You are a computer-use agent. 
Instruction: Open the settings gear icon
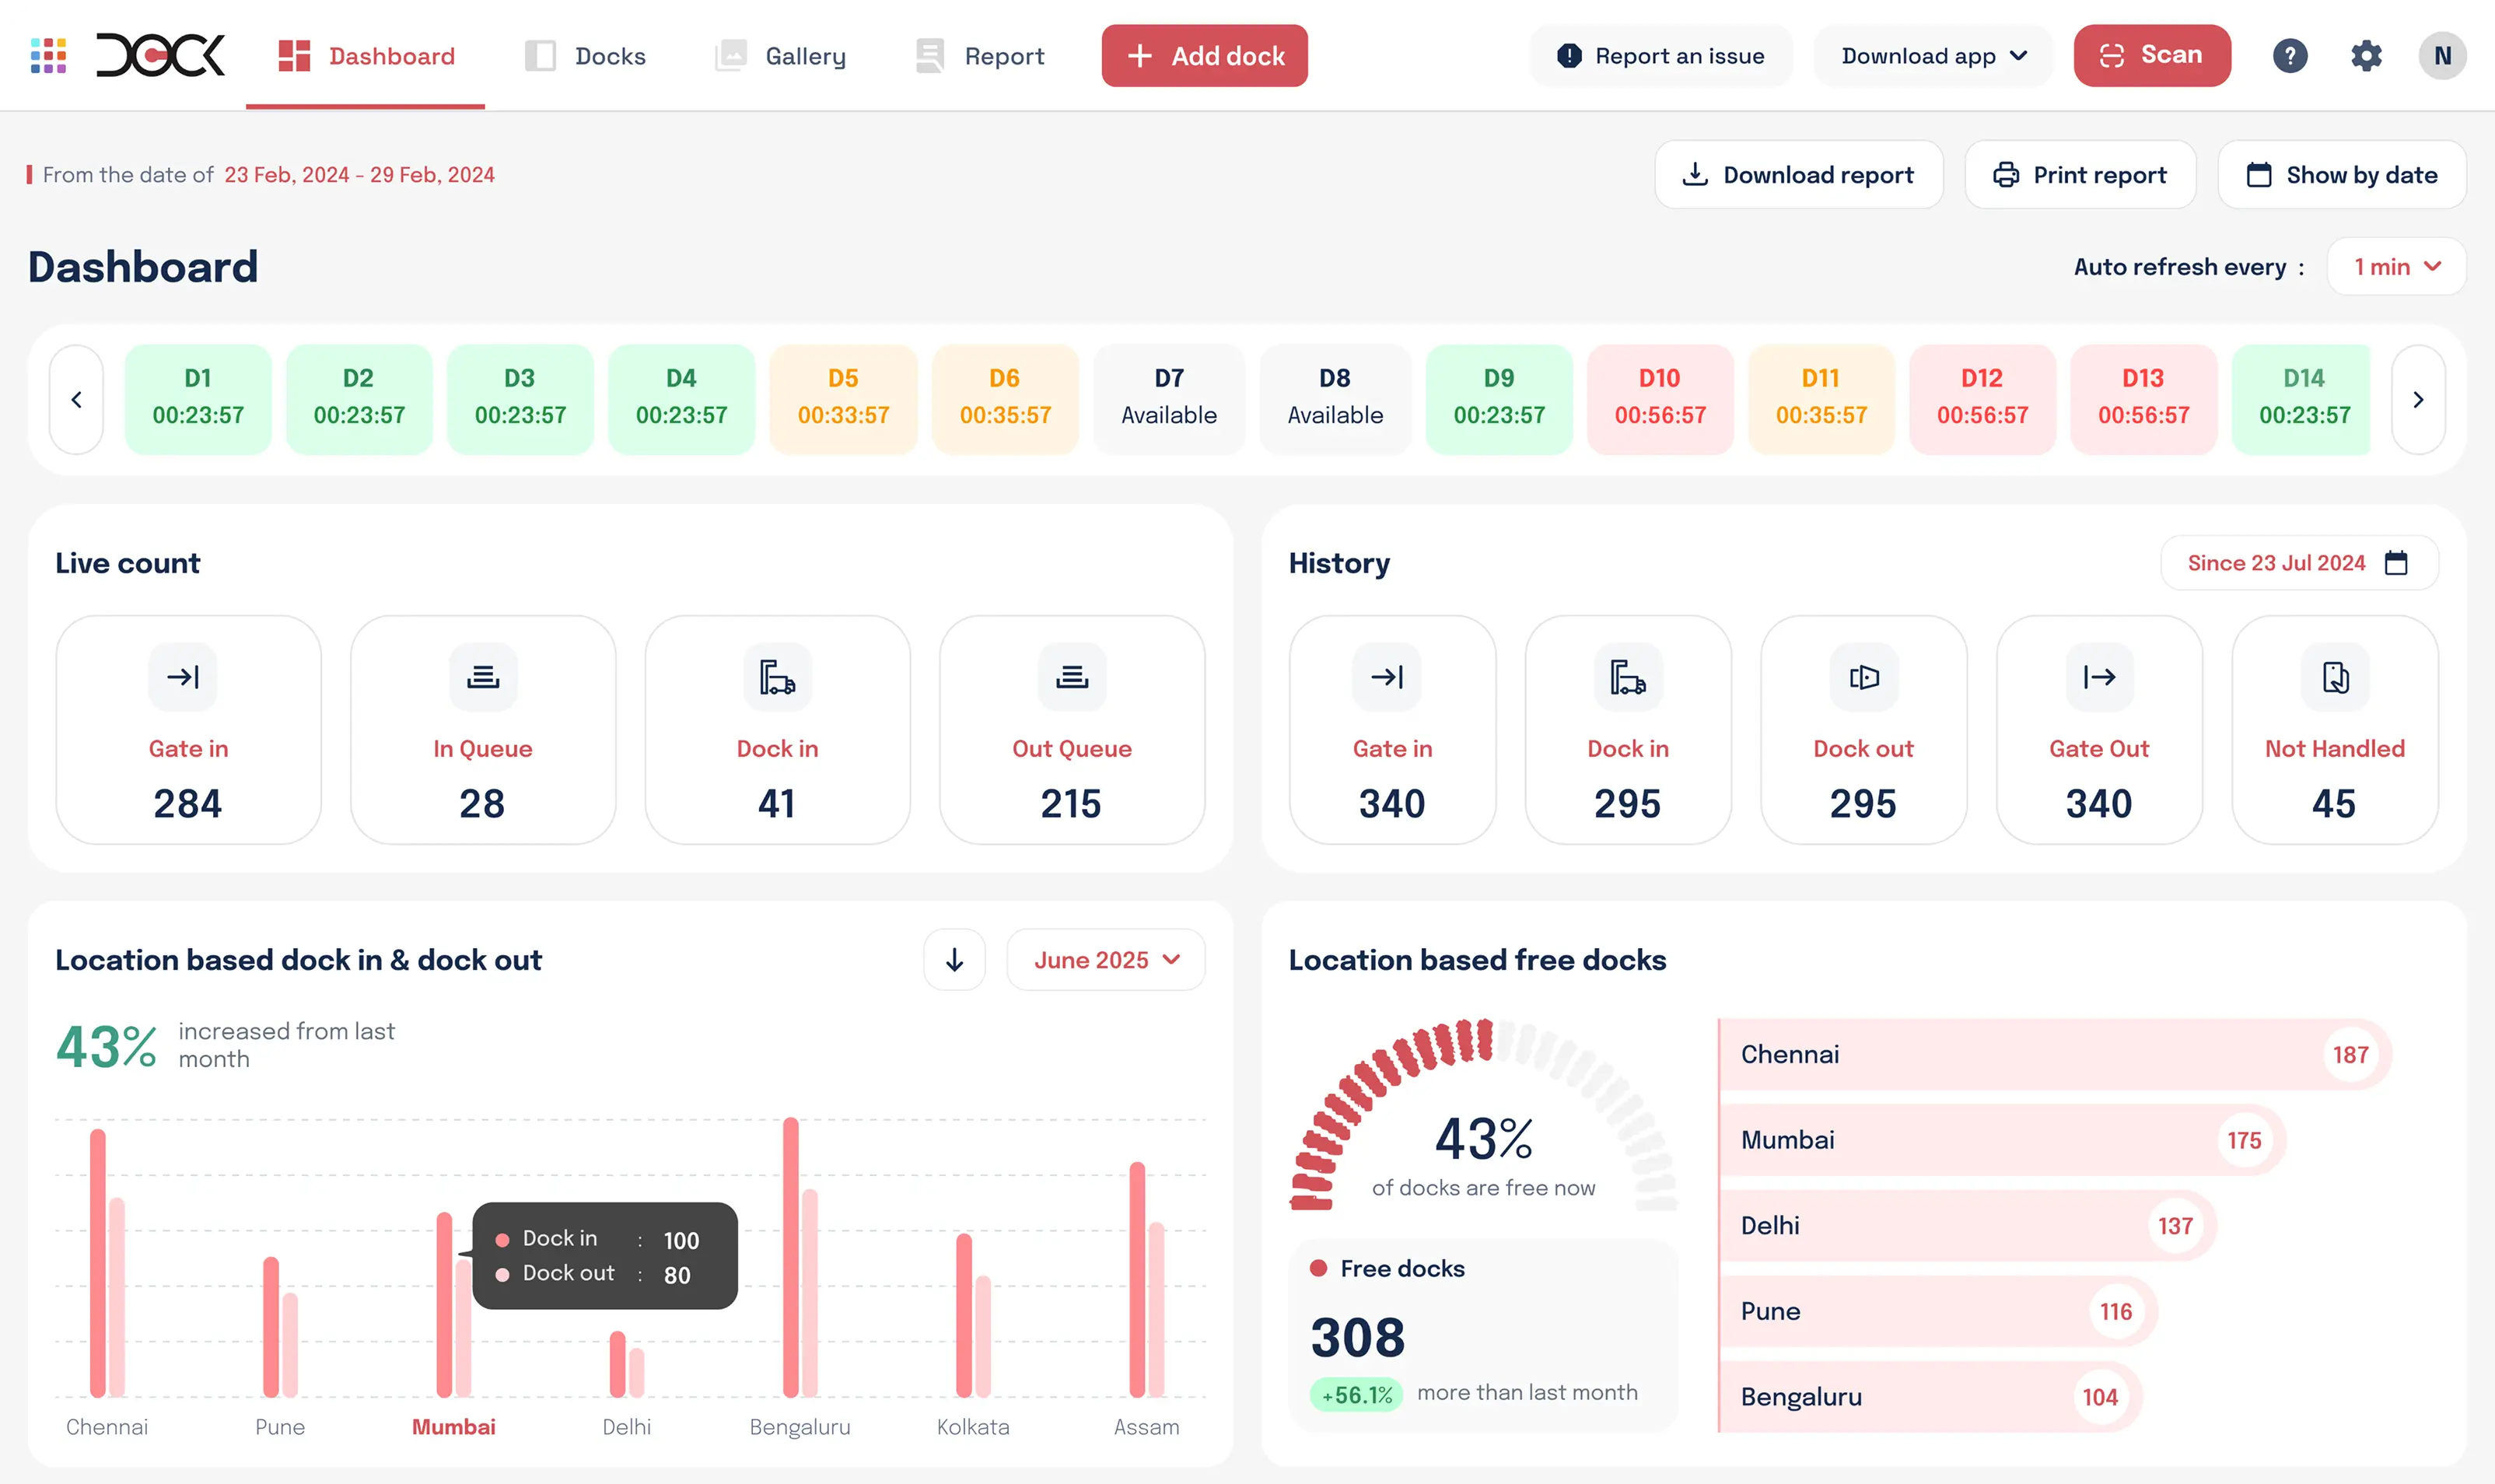point(2365,56)
